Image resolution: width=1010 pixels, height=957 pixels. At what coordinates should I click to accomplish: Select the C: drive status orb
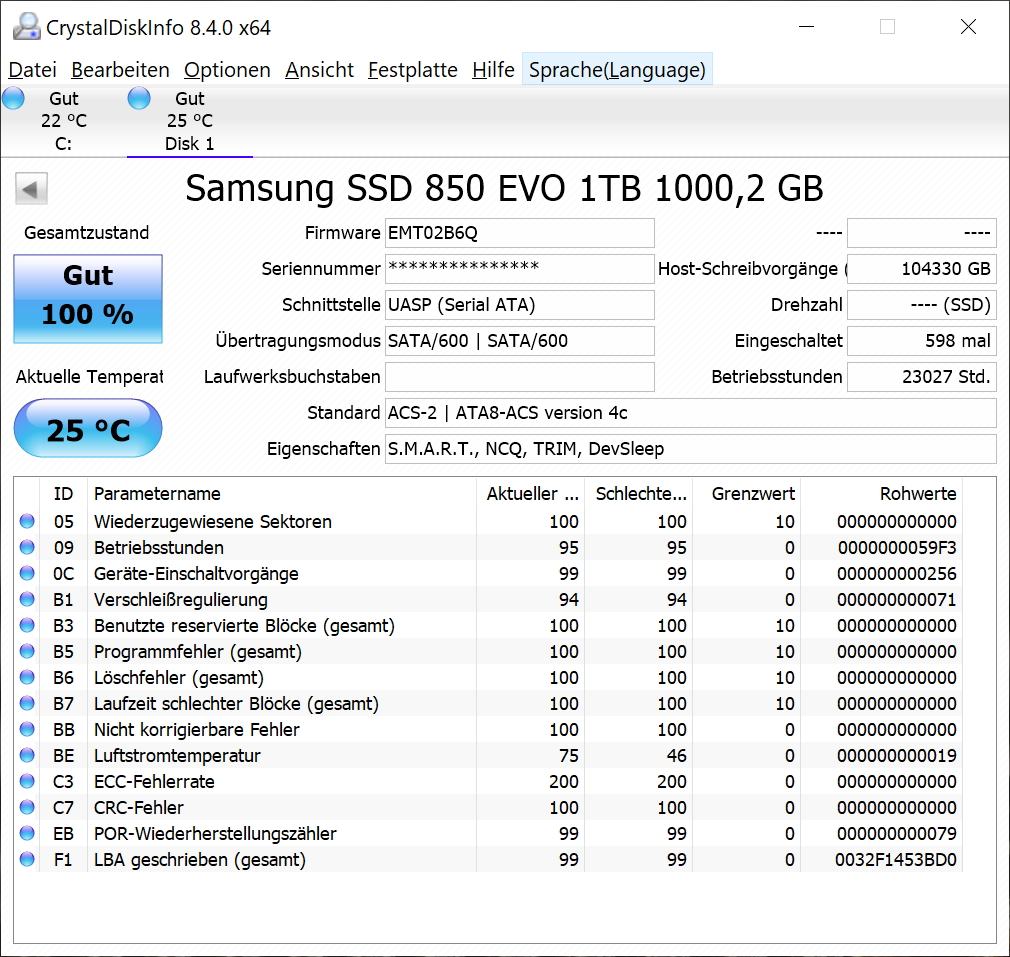tap(14, 98)
